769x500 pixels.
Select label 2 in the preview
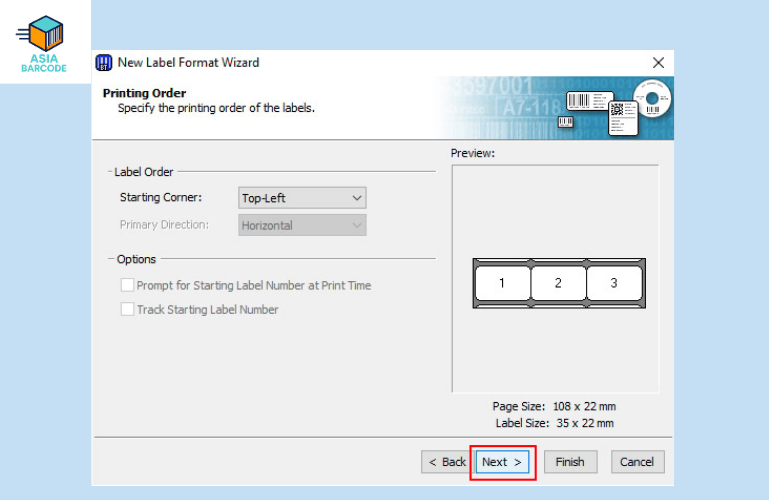(558, 283)
